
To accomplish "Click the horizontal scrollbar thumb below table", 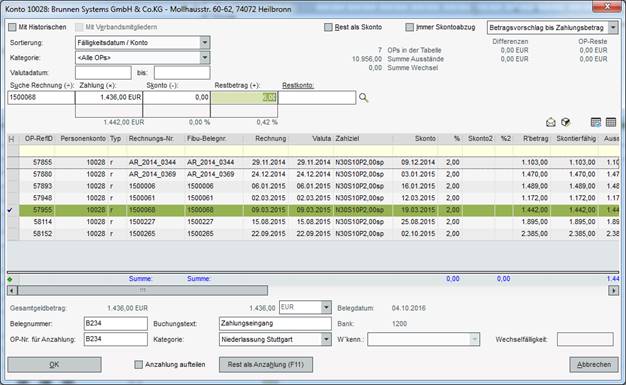I will point(143,290).
